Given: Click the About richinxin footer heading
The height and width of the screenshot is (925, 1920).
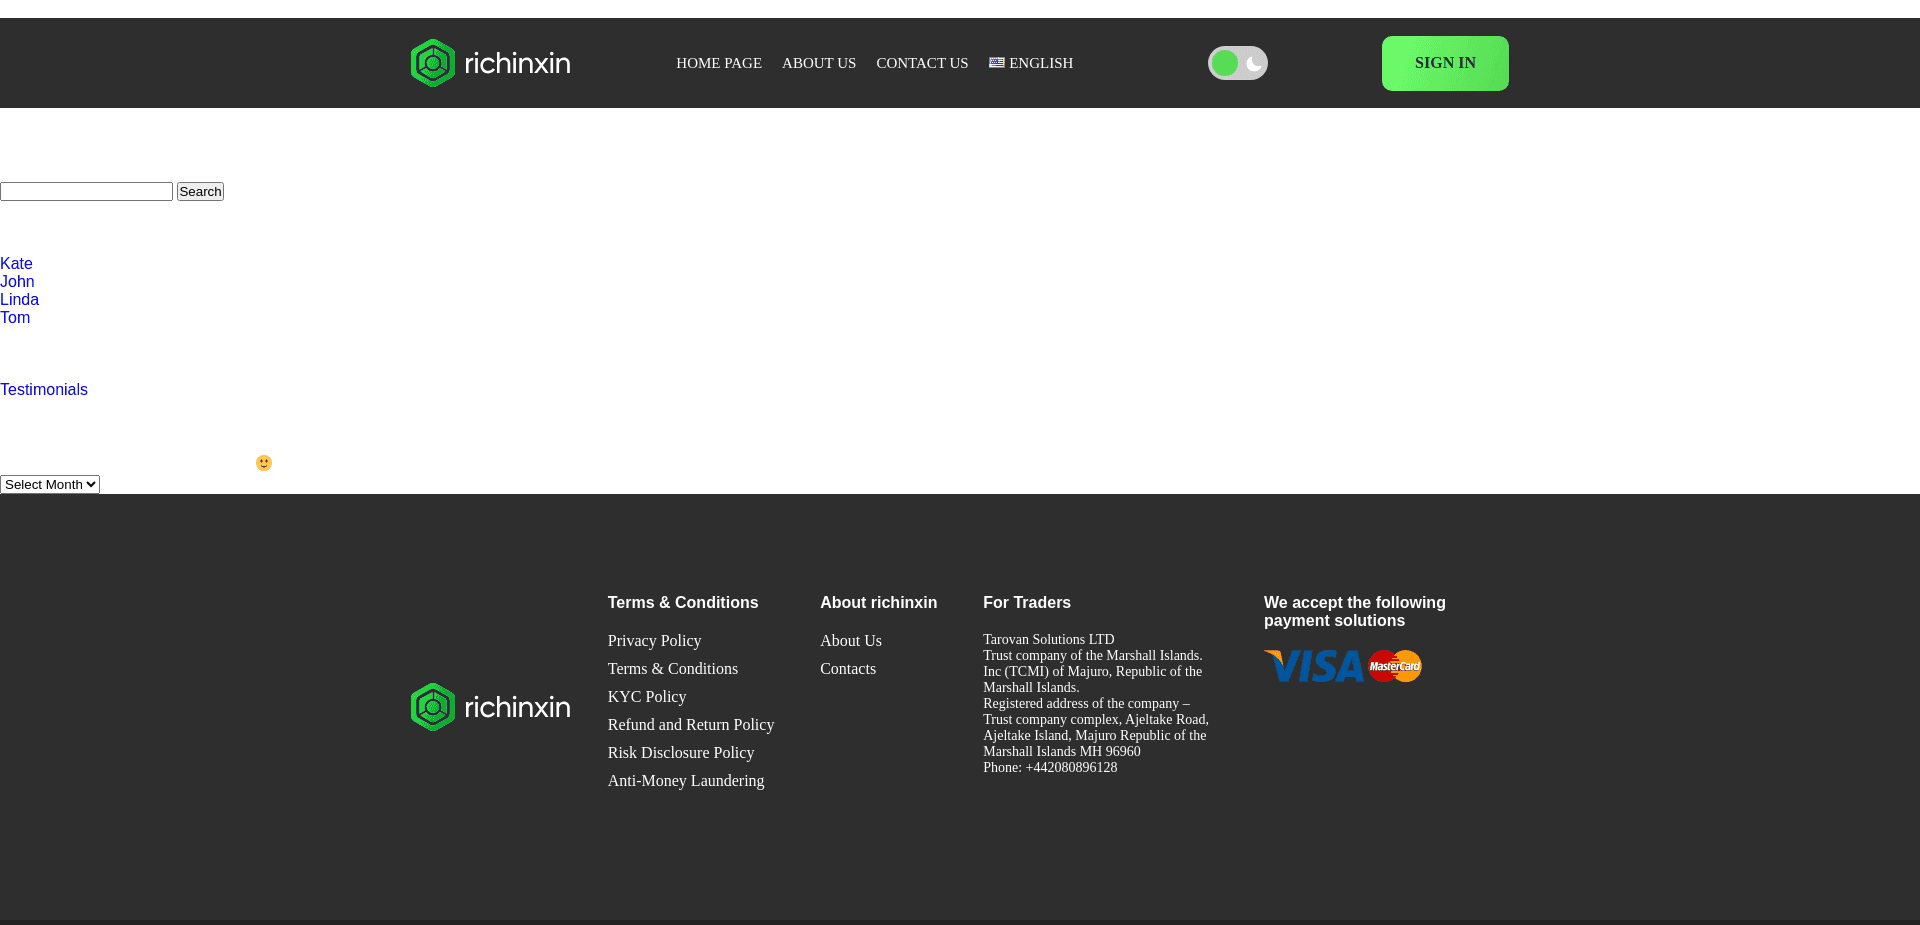Looking at the screenshot, I should pyautogui.click(x=878, y=603).
